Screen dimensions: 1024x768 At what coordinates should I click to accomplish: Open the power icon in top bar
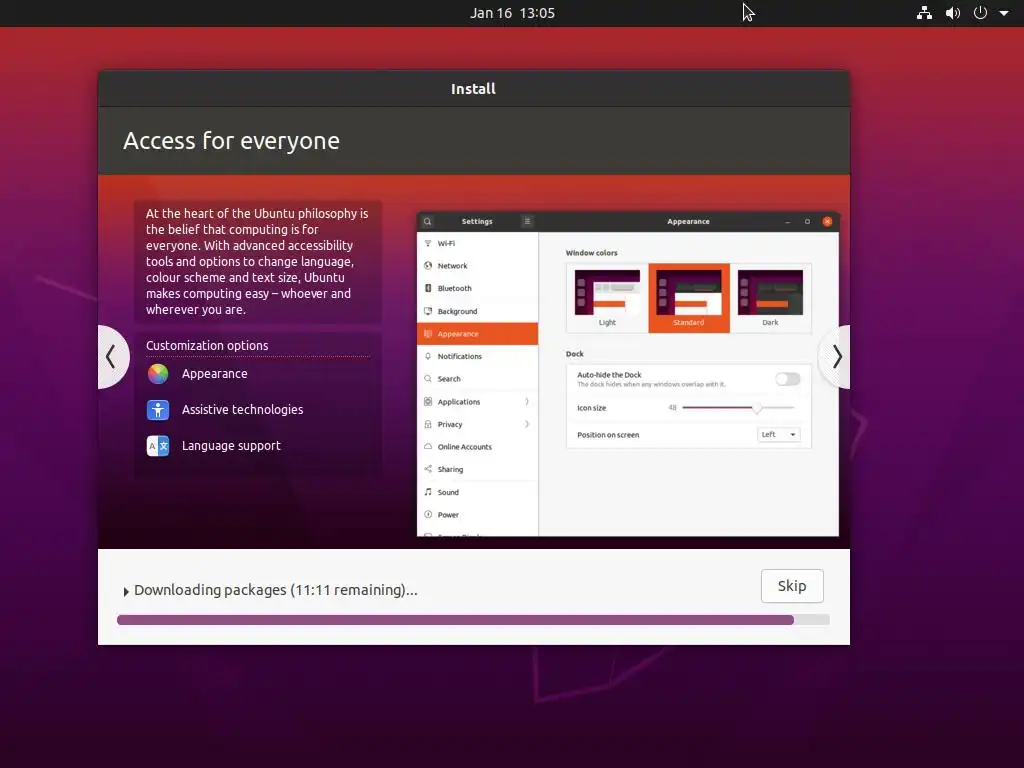(980, 12)
